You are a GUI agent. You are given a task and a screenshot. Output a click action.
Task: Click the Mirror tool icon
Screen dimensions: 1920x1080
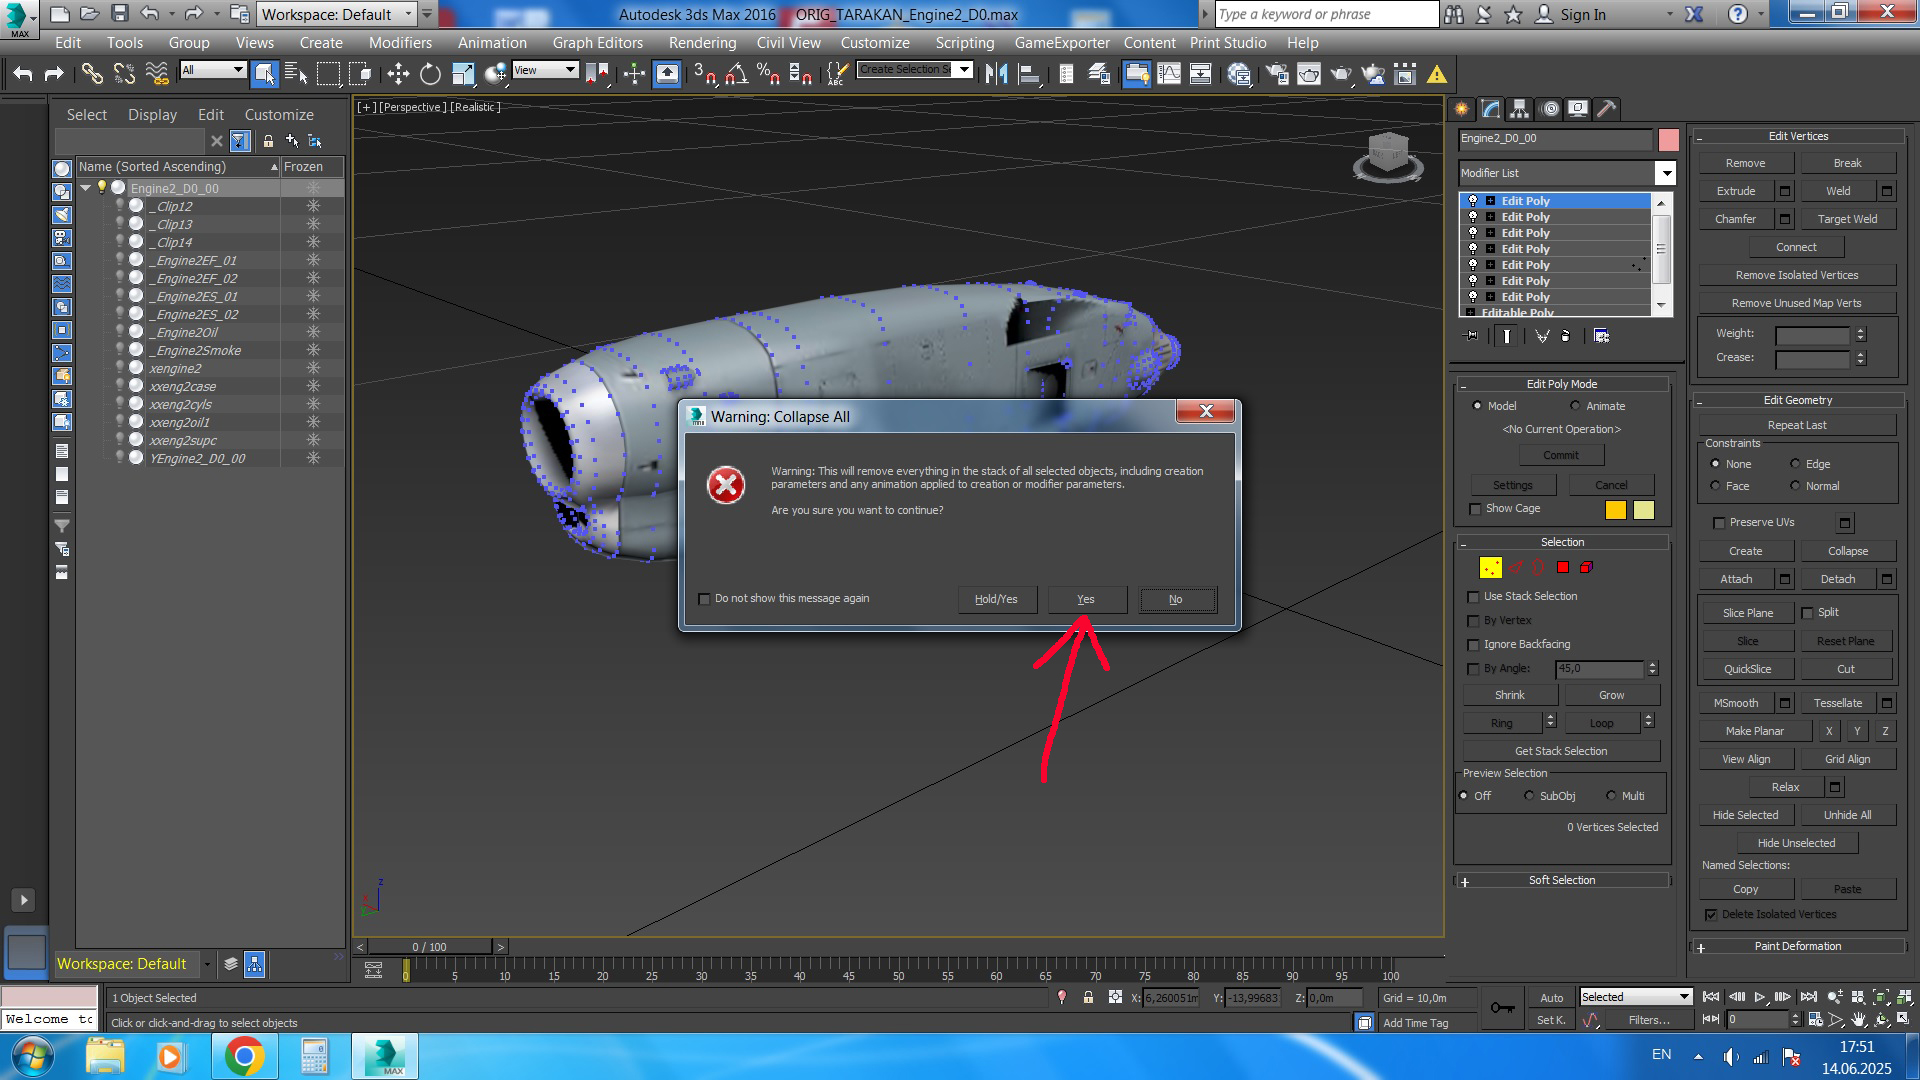pyautogui.click(x=996, y=73)
